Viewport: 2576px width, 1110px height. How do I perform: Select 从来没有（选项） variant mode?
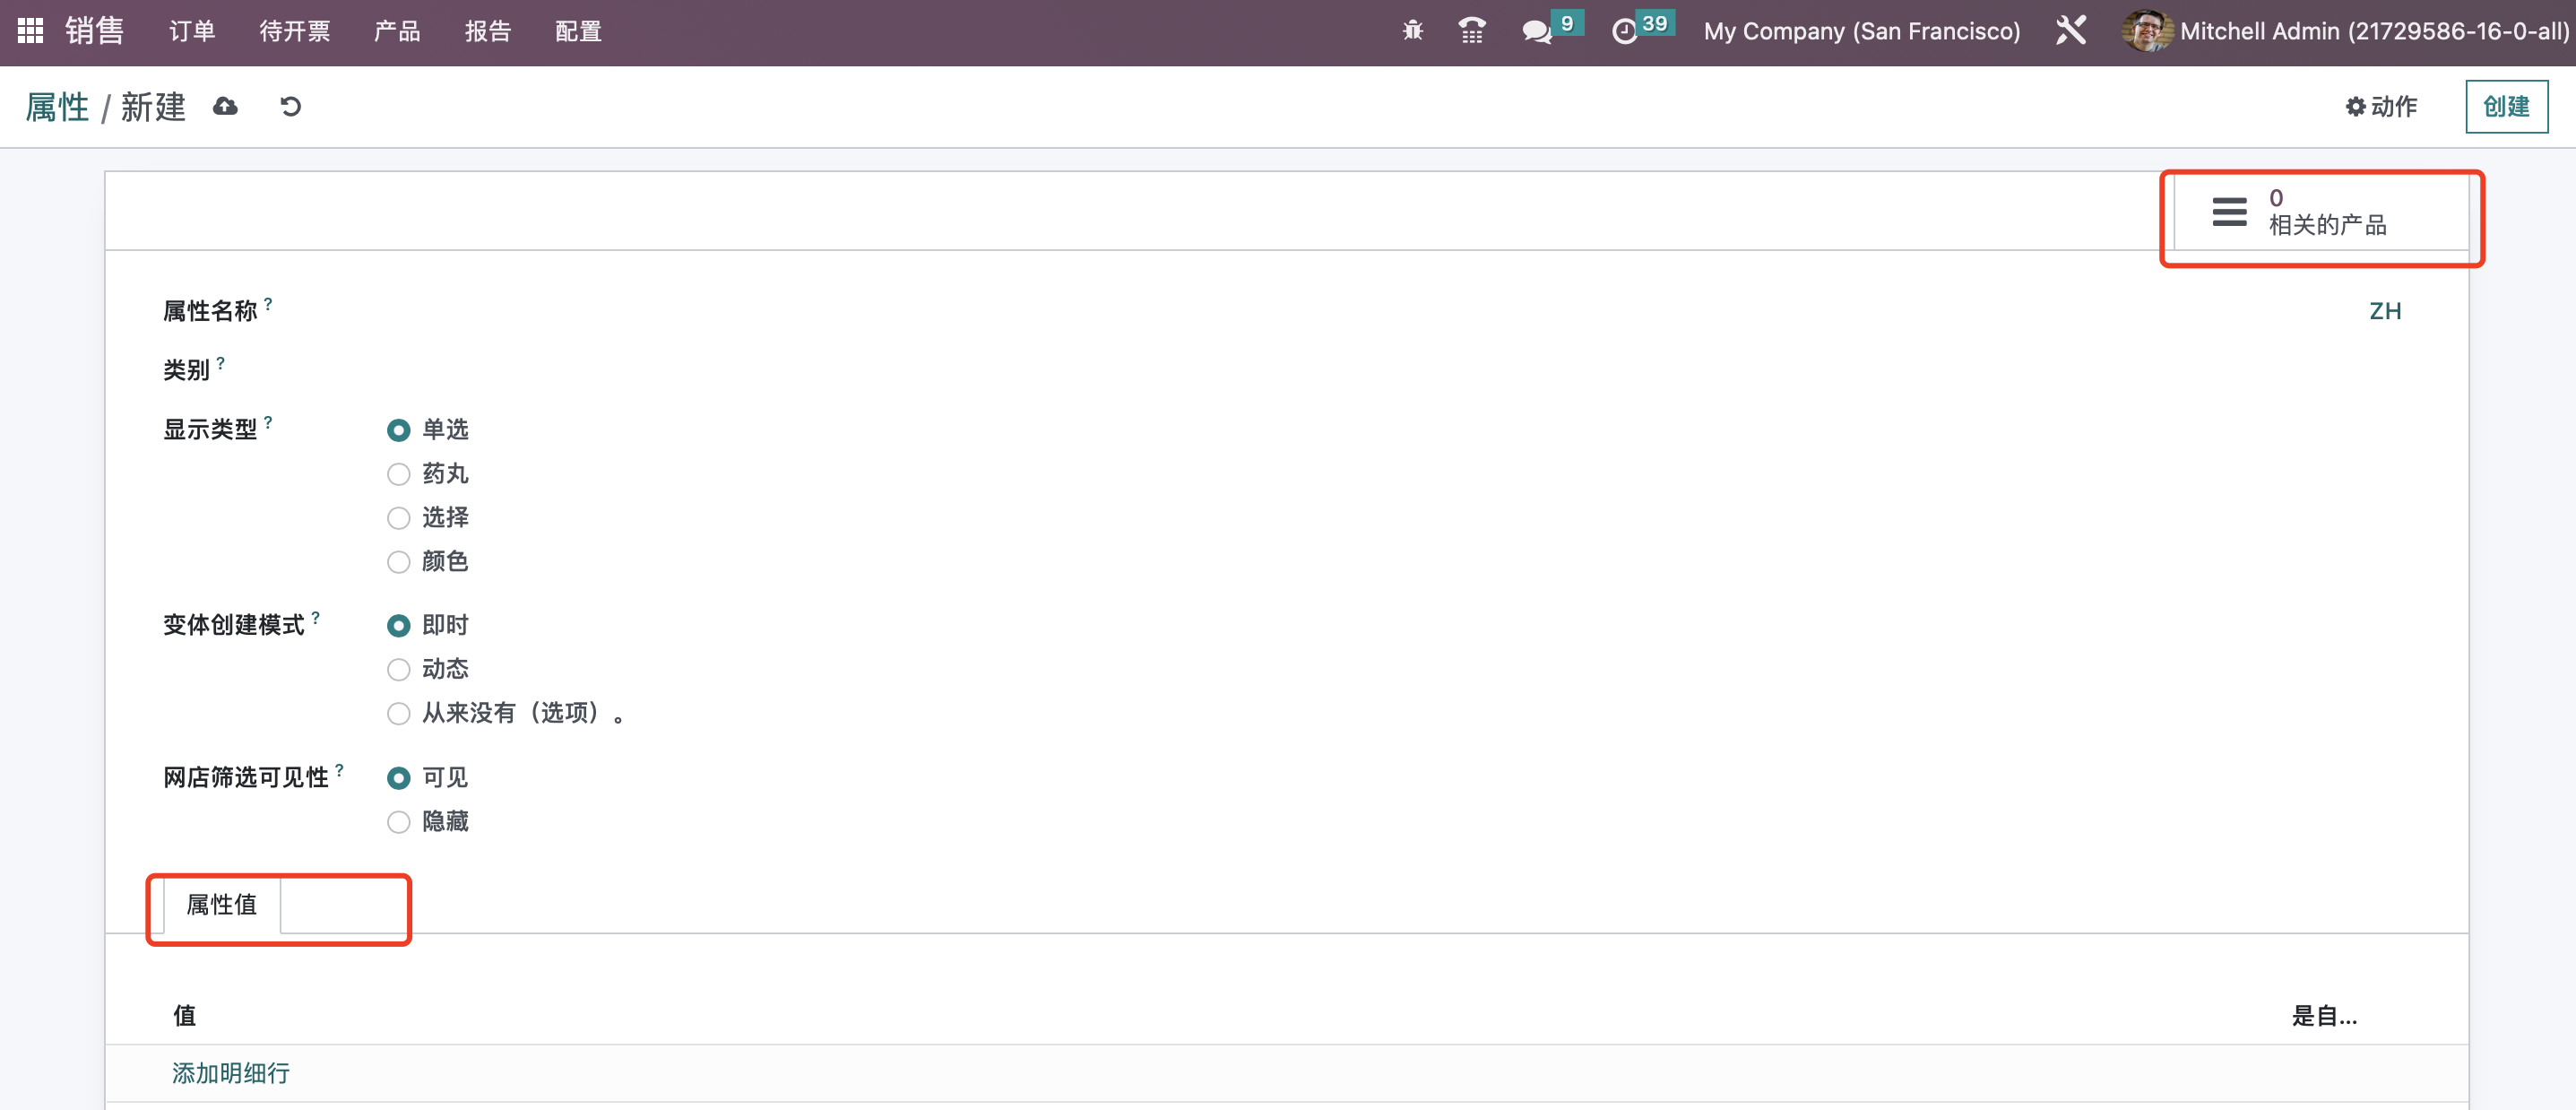tap(398, 713)
